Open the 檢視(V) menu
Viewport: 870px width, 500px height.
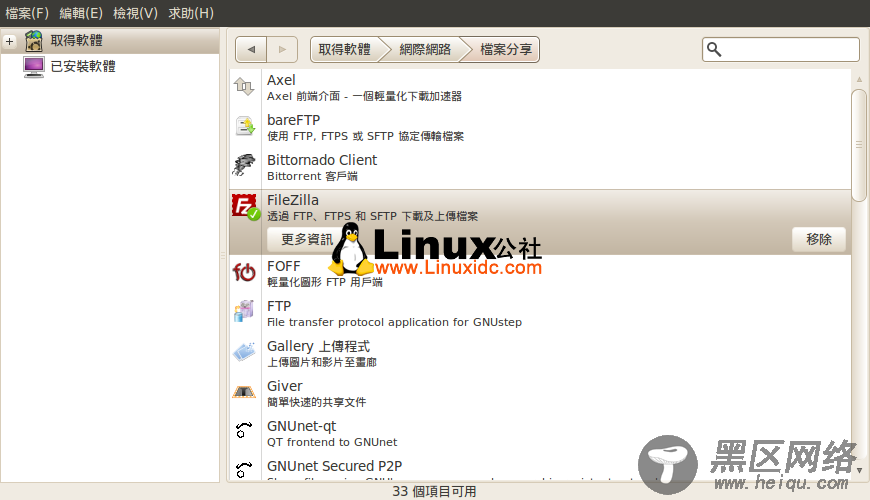(x=135, y=13)
